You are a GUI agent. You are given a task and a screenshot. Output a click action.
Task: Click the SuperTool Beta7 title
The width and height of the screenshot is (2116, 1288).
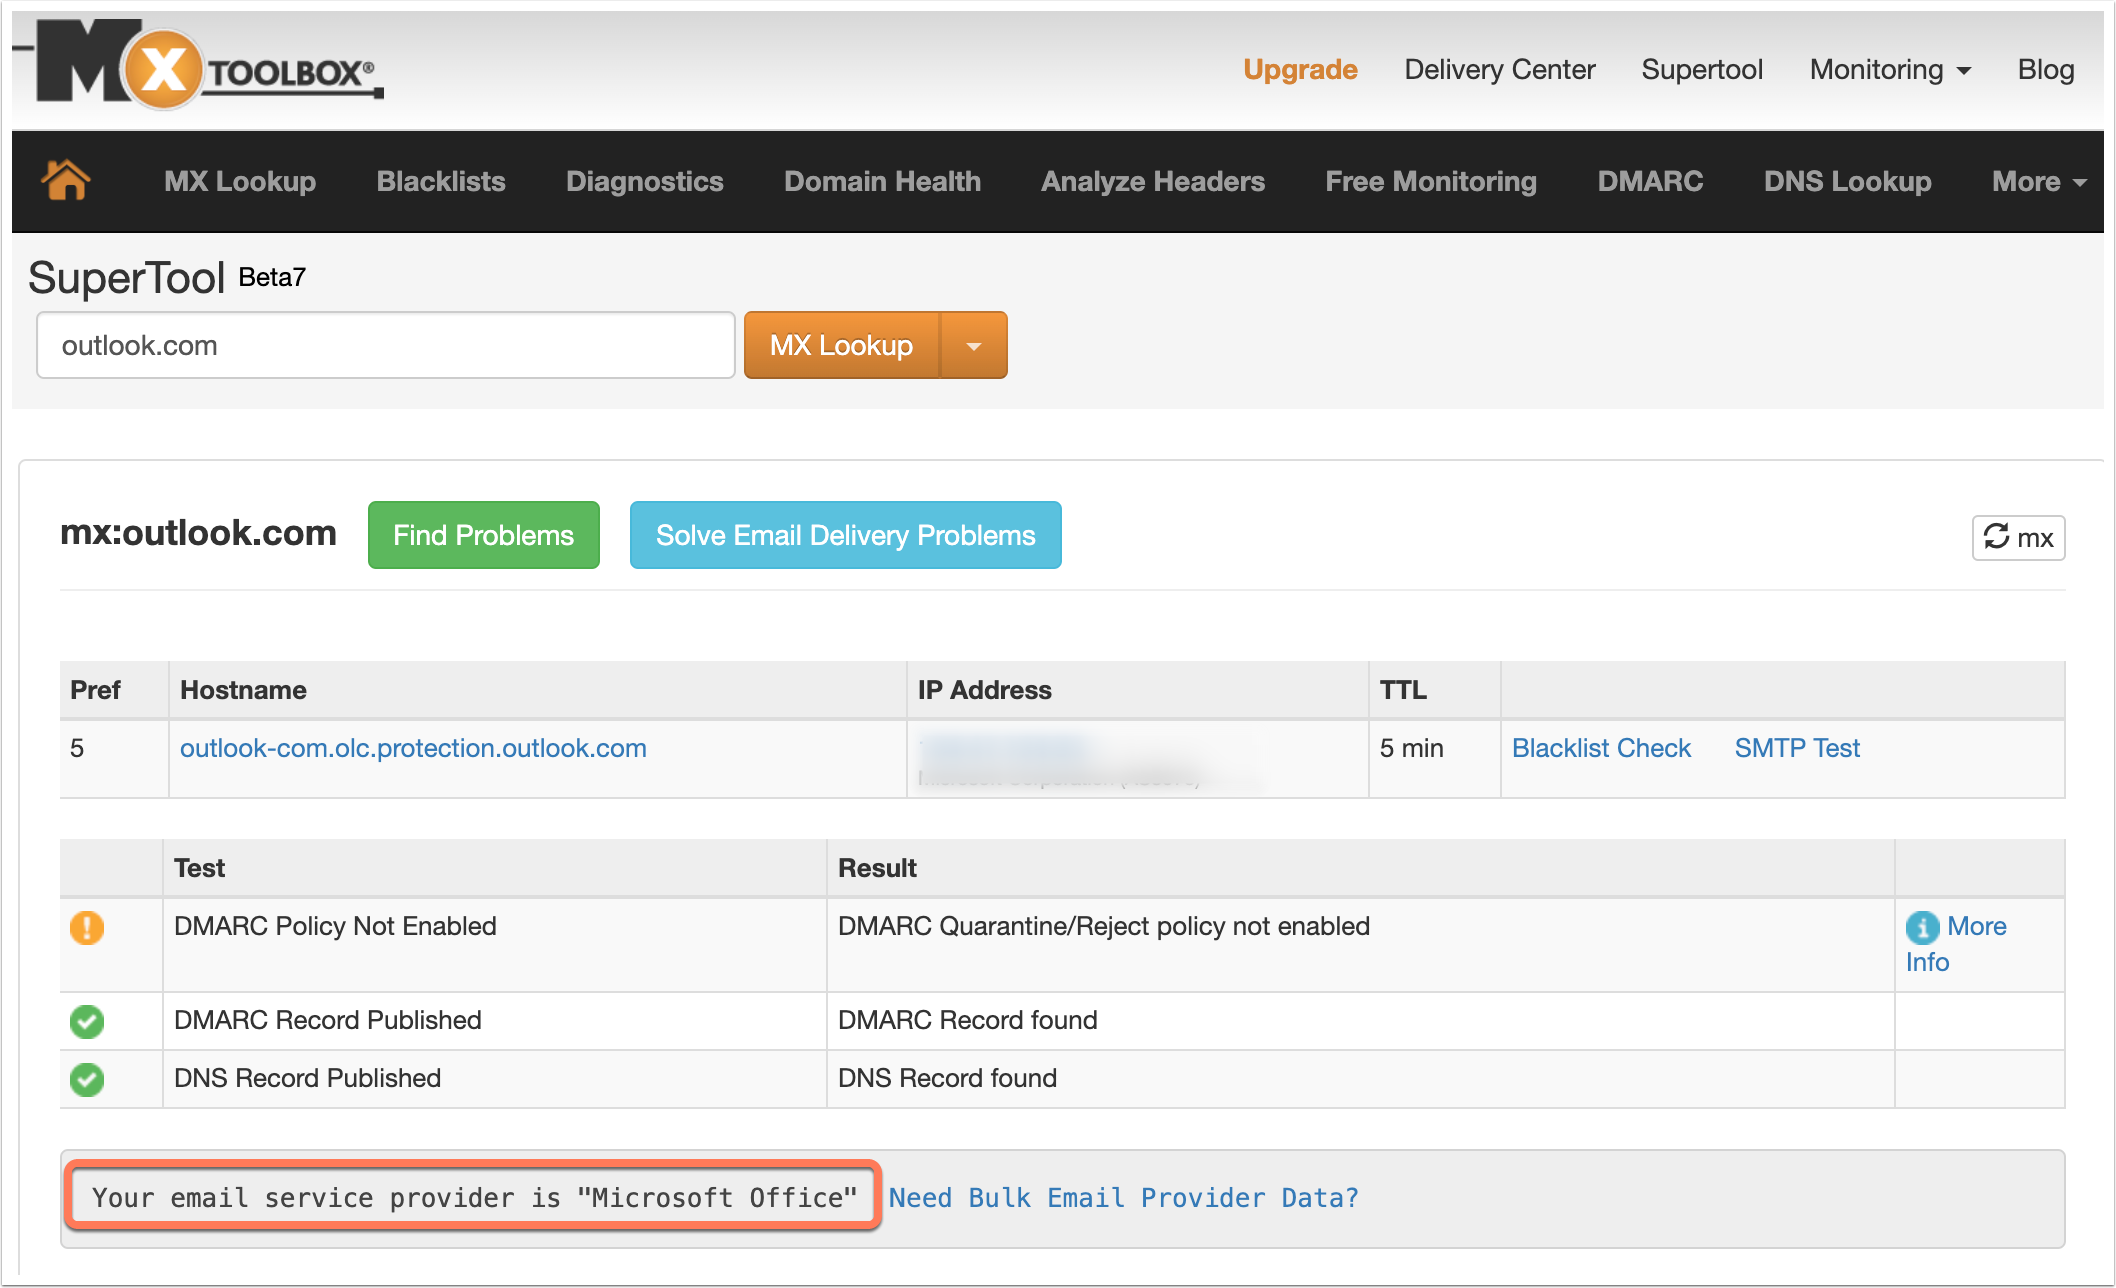[167, 277]
